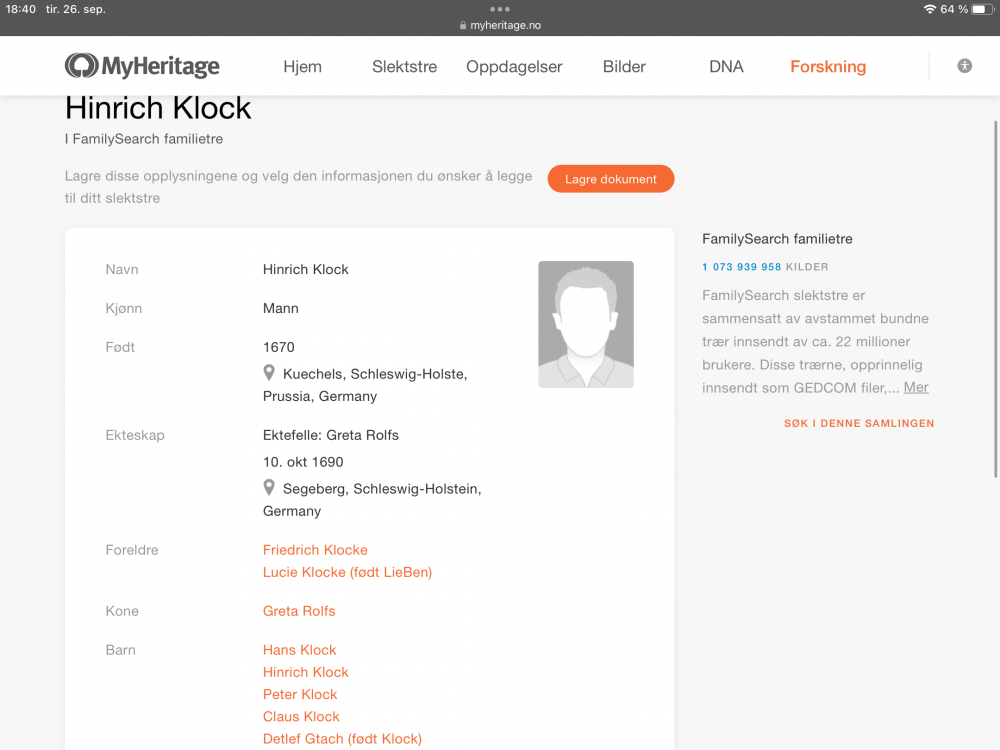Tap the marriage place location pin icon
The image size is (1000, 750).
(x=269, y=487)
